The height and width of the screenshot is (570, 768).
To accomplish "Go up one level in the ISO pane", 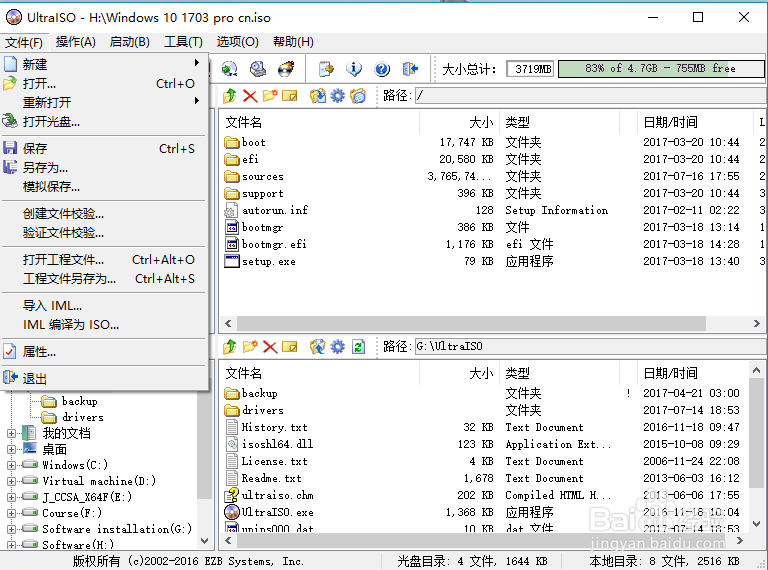I will (230, 95).
